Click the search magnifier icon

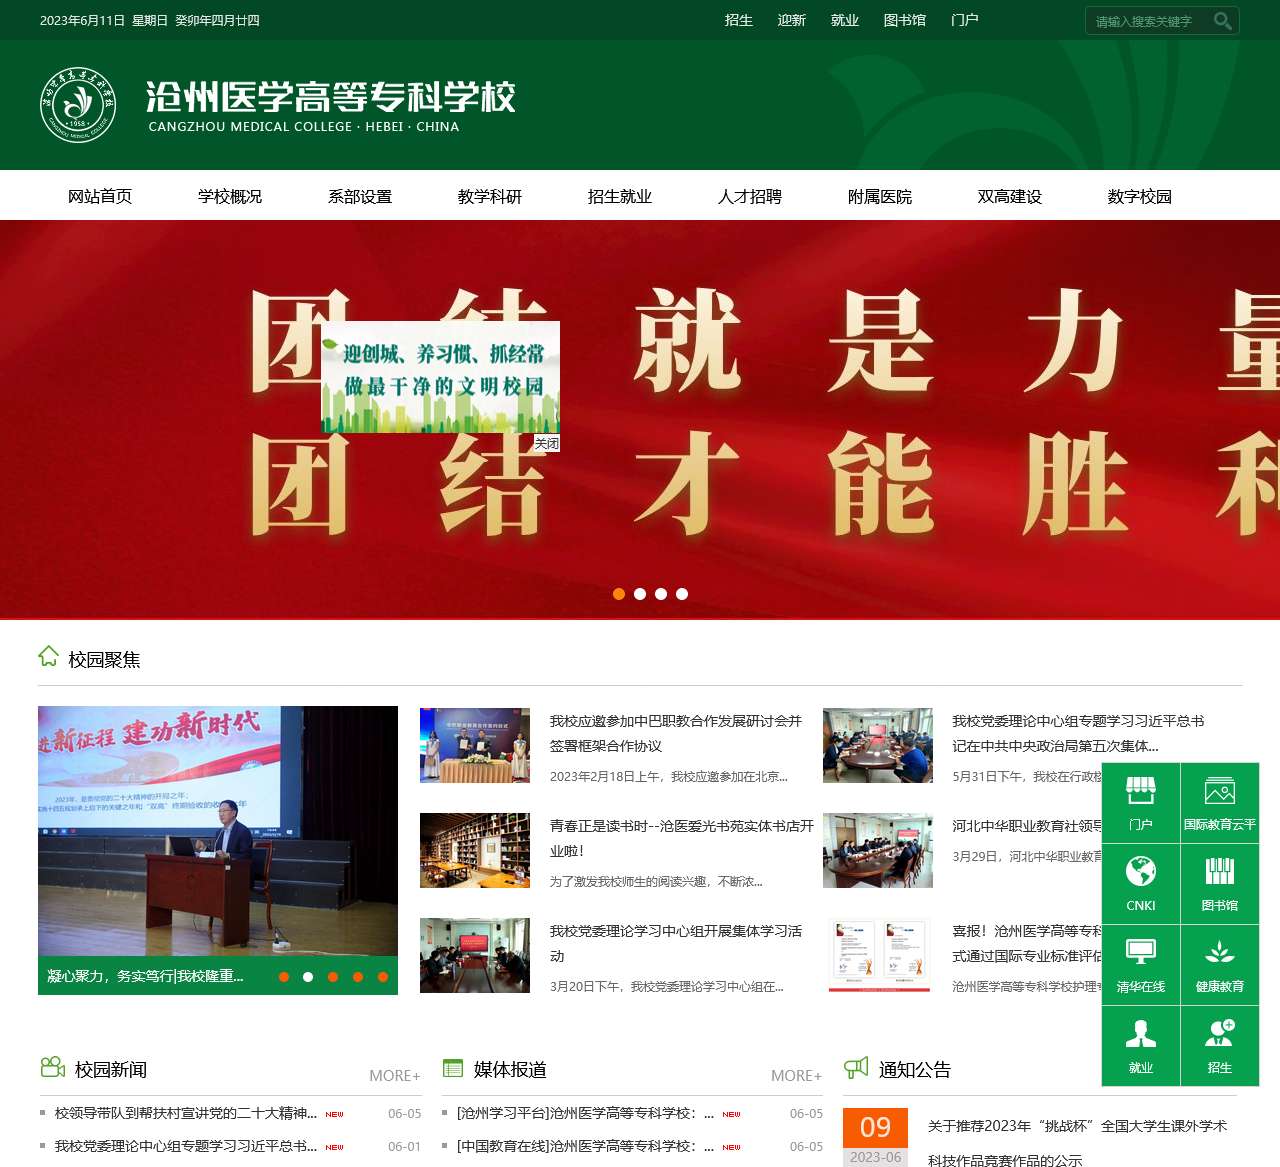1222,21
